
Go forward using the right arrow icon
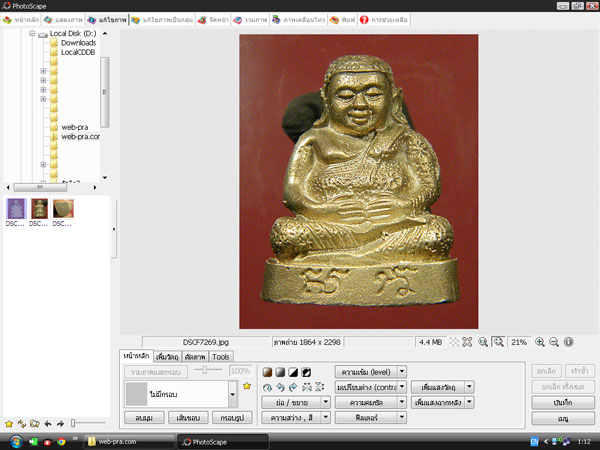60,424
